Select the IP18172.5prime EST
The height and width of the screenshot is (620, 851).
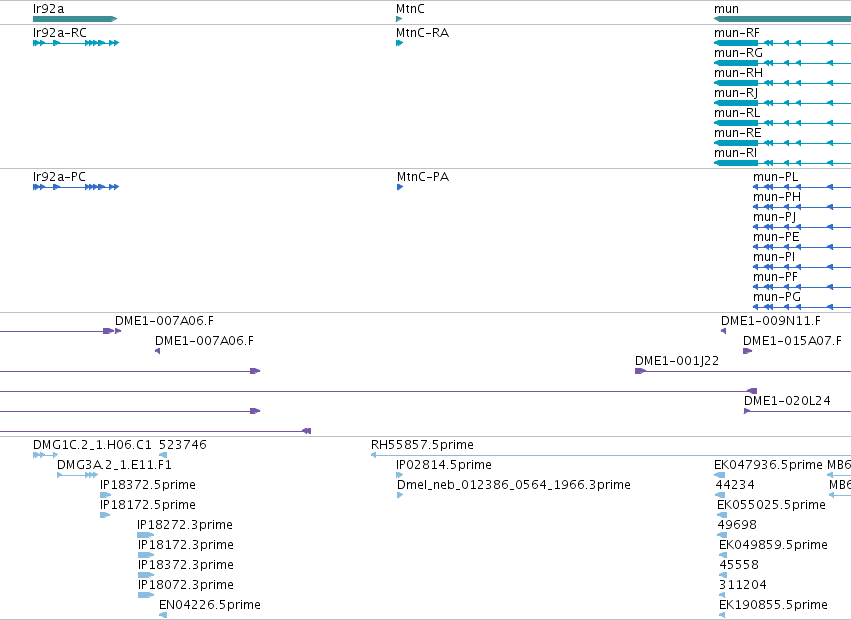tap(105, 515)
